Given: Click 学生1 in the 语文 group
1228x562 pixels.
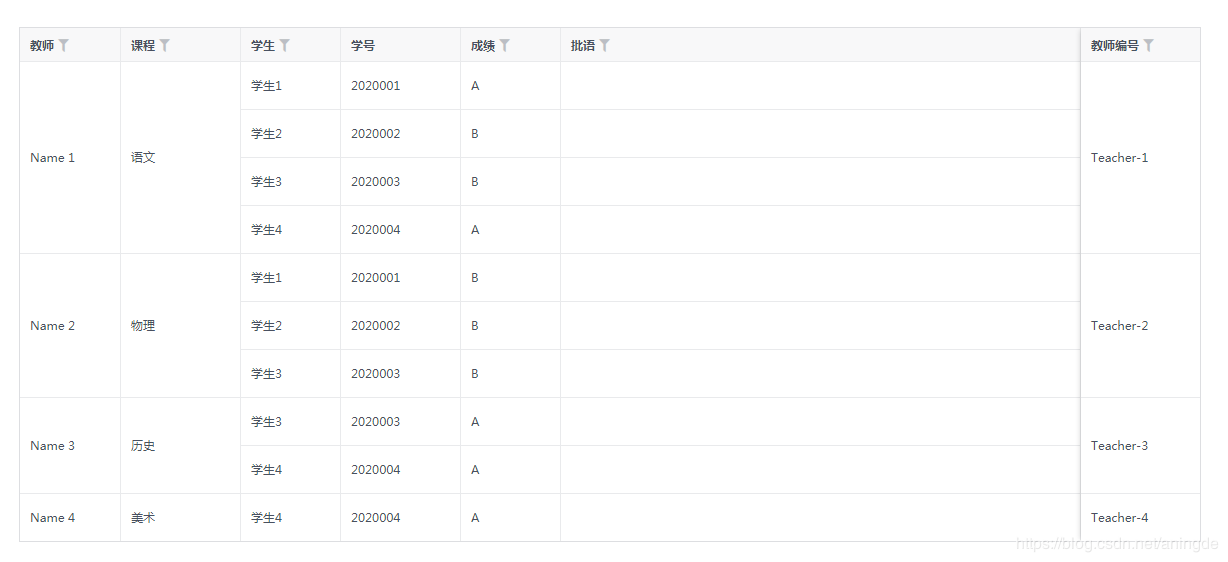Looking at the screenshot, I should tap(267, 86).
